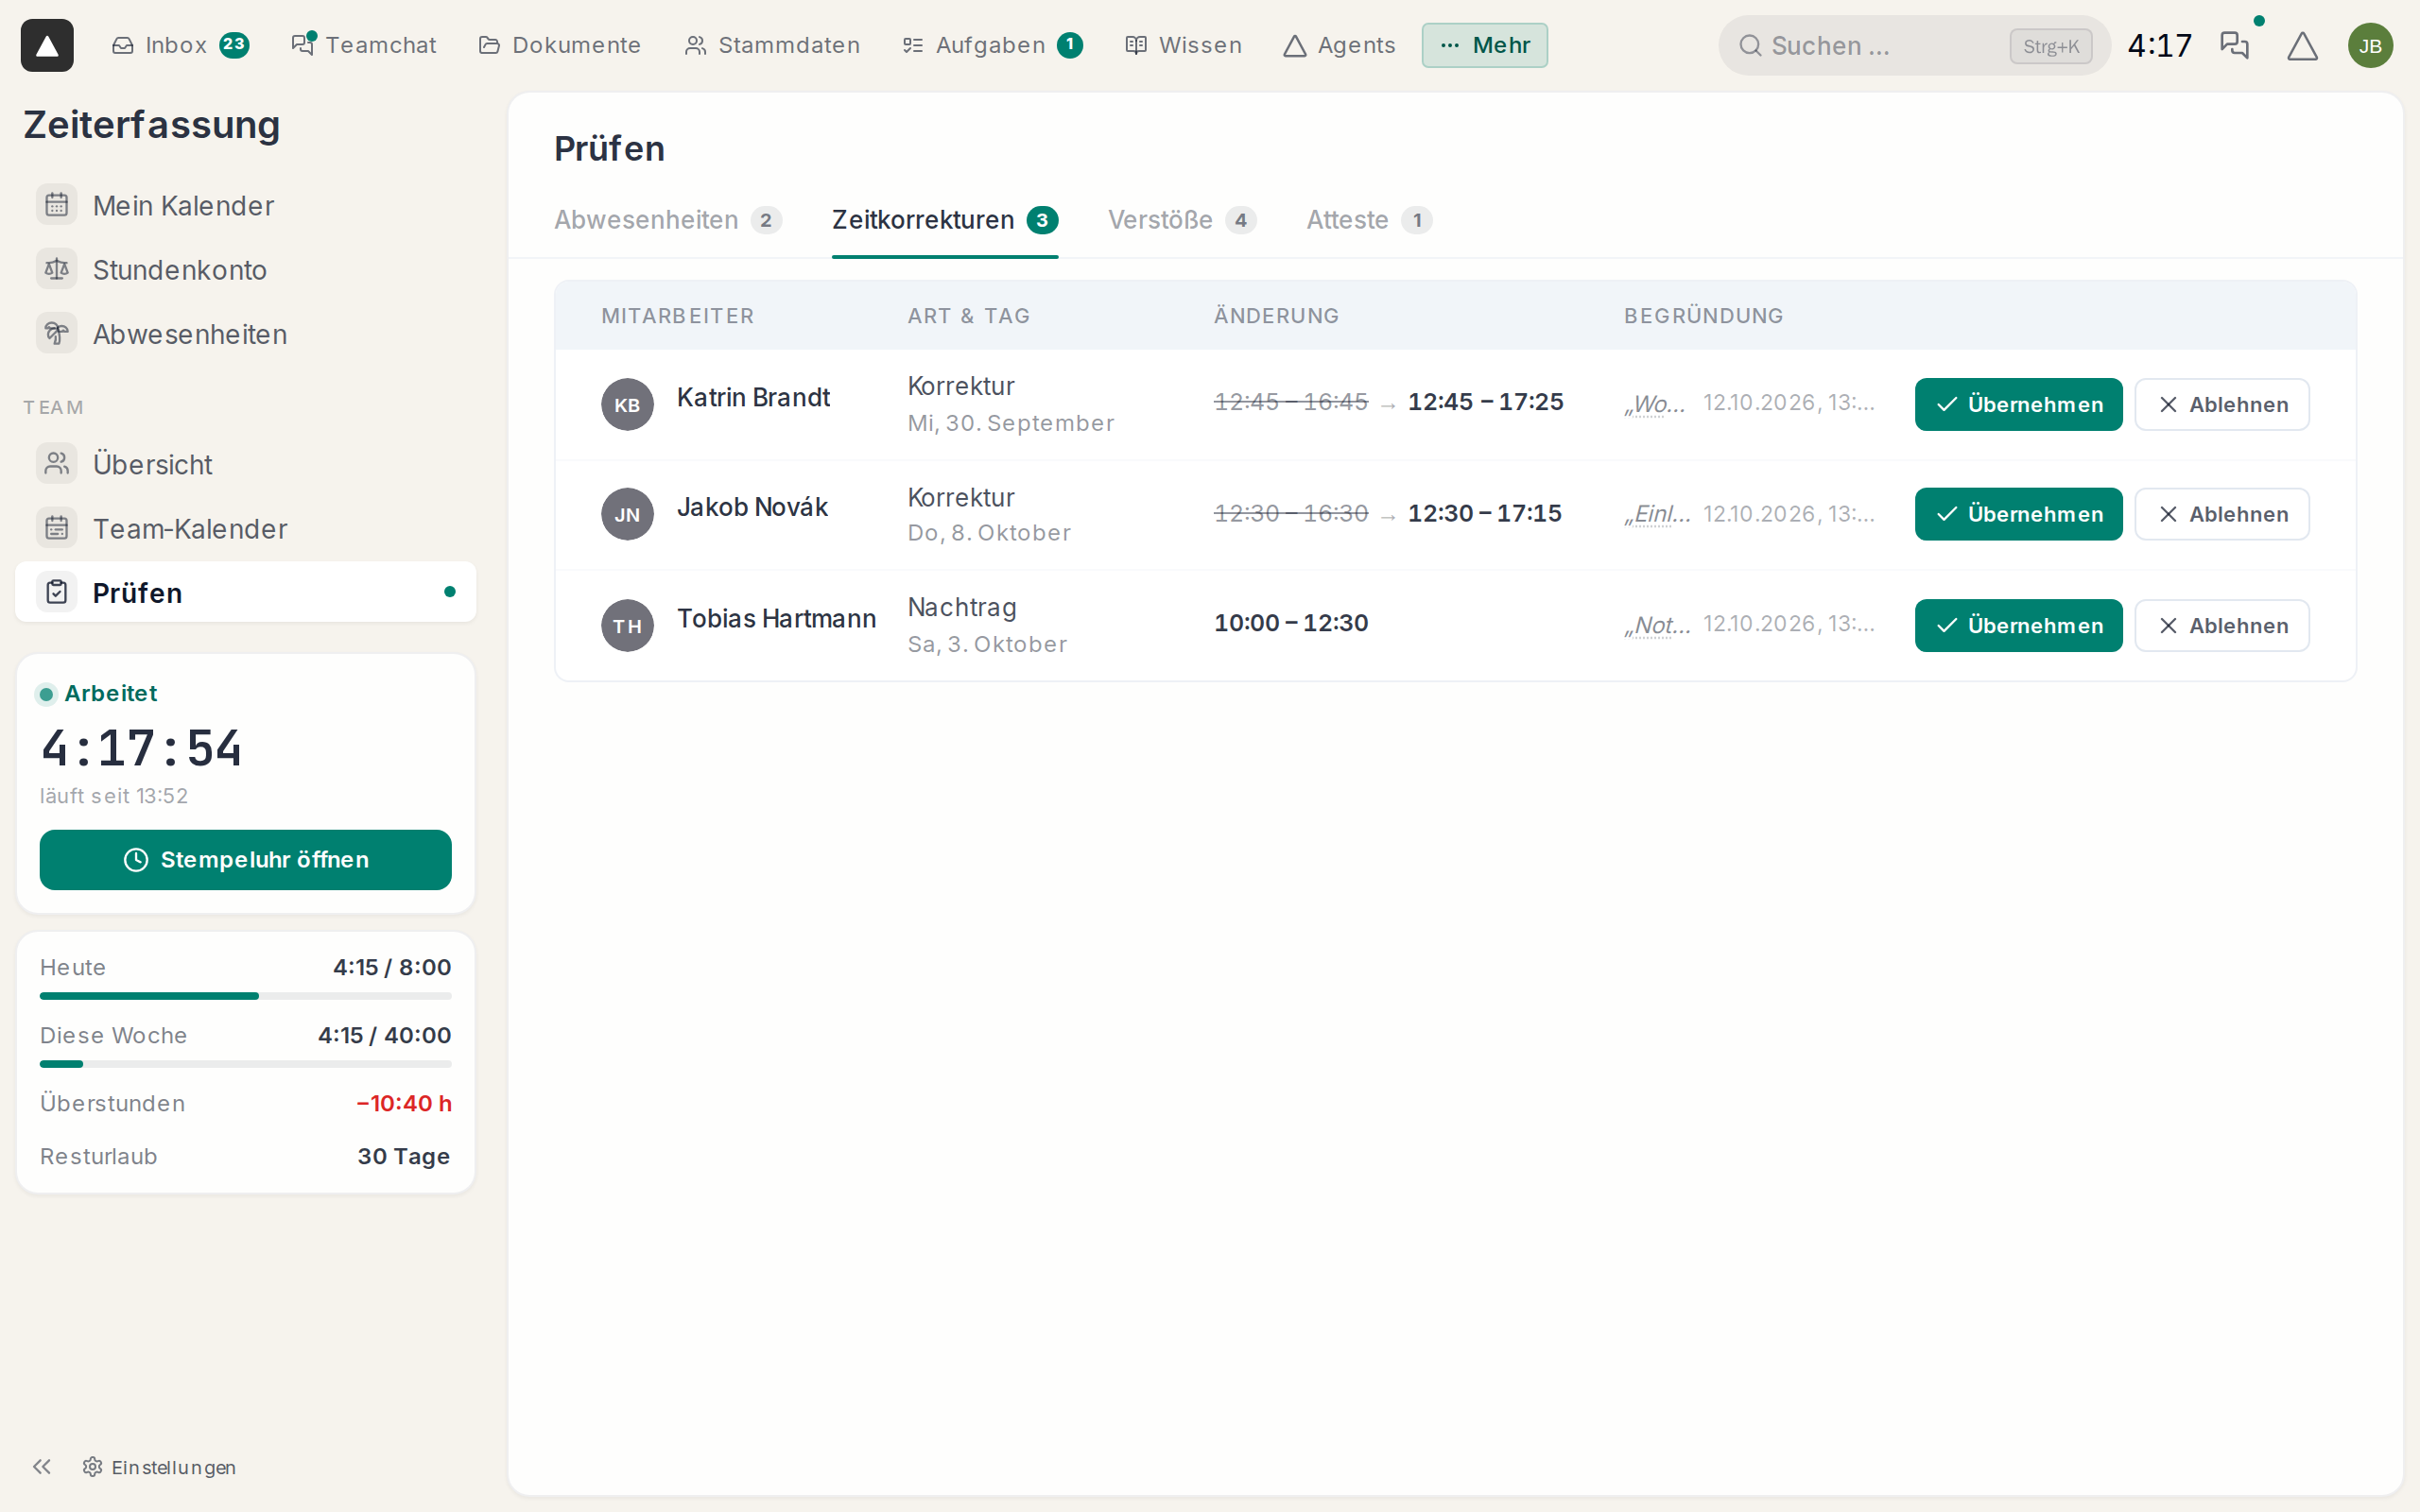Open Dokumente in top navigation
This screenshot has width=2420, height=1512.
[x=560, y=45]
